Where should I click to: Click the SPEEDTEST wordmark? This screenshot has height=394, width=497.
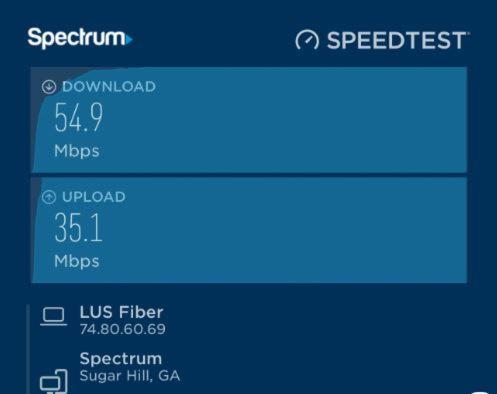pos(398,40)
